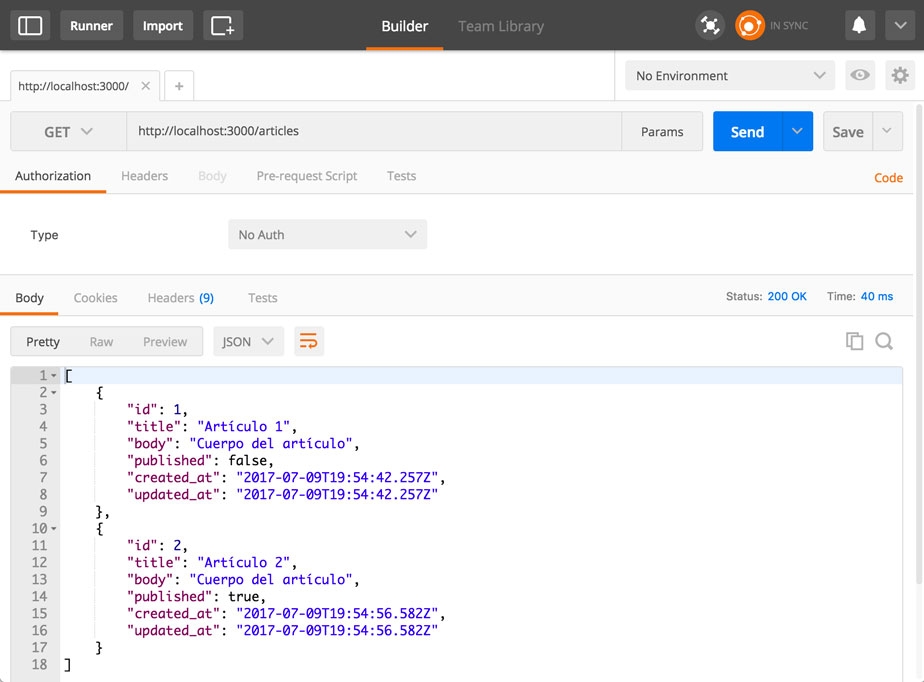Click the environment quick look eye icon

858,75
